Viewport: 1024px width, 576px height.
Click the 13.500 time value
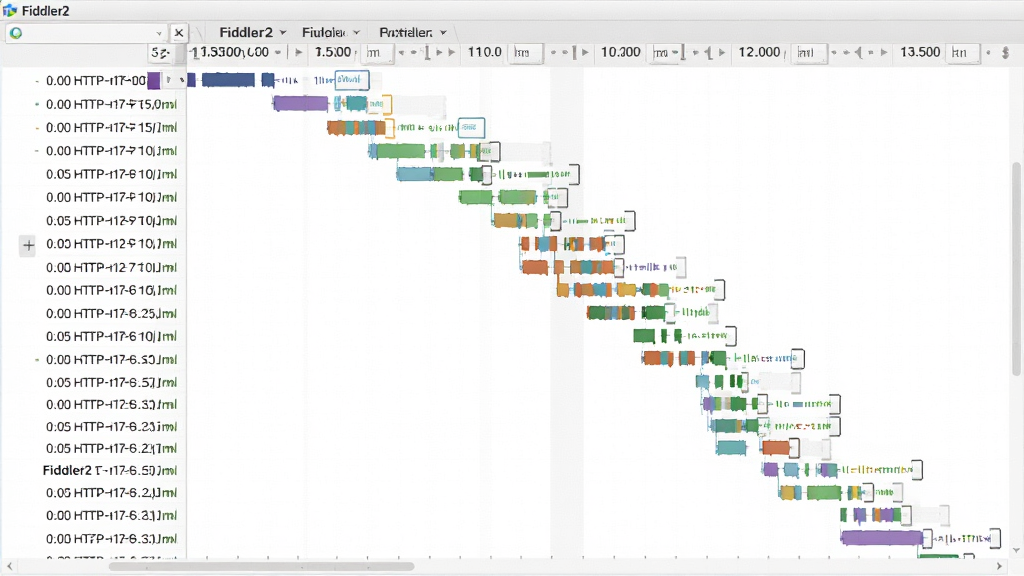(x=920, y=52)
